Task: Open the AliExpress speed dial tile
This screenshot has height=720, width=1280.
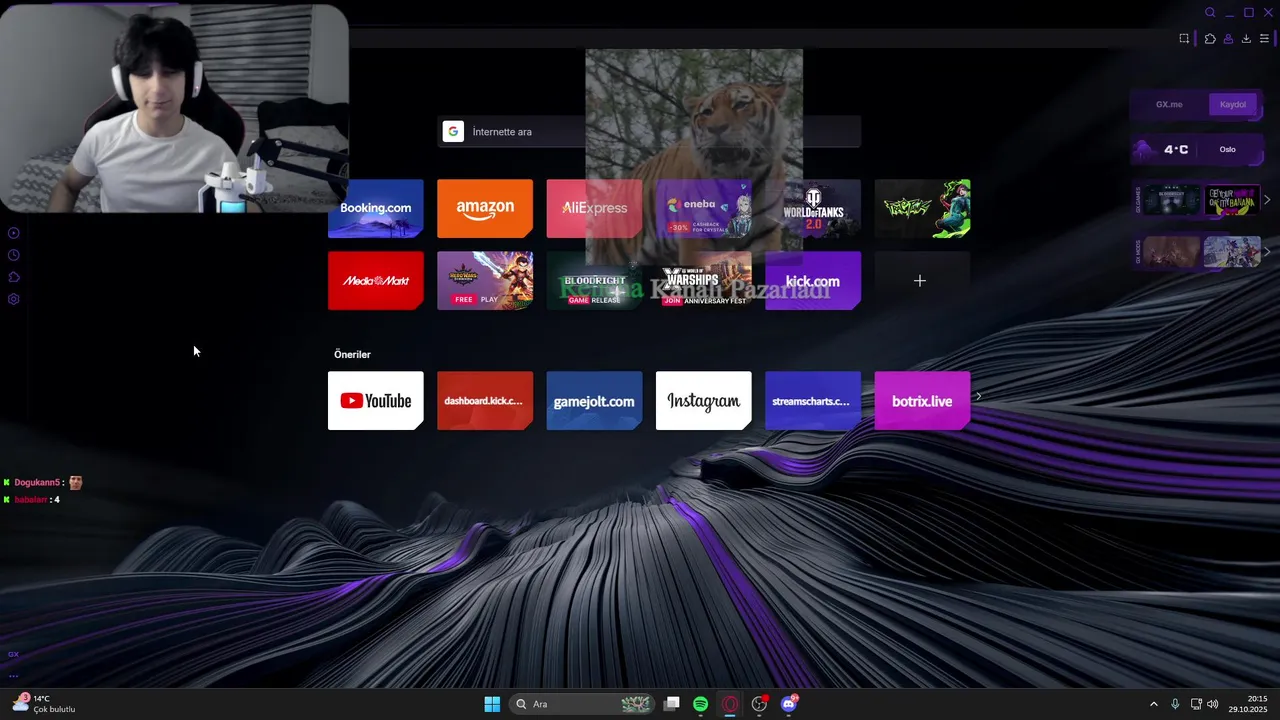Action: point(594,208)
